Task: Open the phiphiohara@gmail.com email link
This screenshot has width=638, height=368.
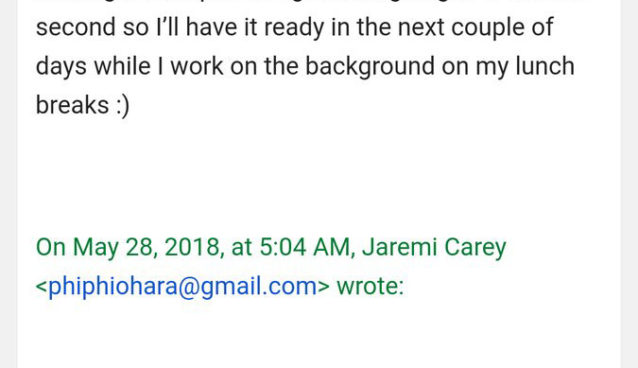Action: pyautogui.click(x=182, y=286)
